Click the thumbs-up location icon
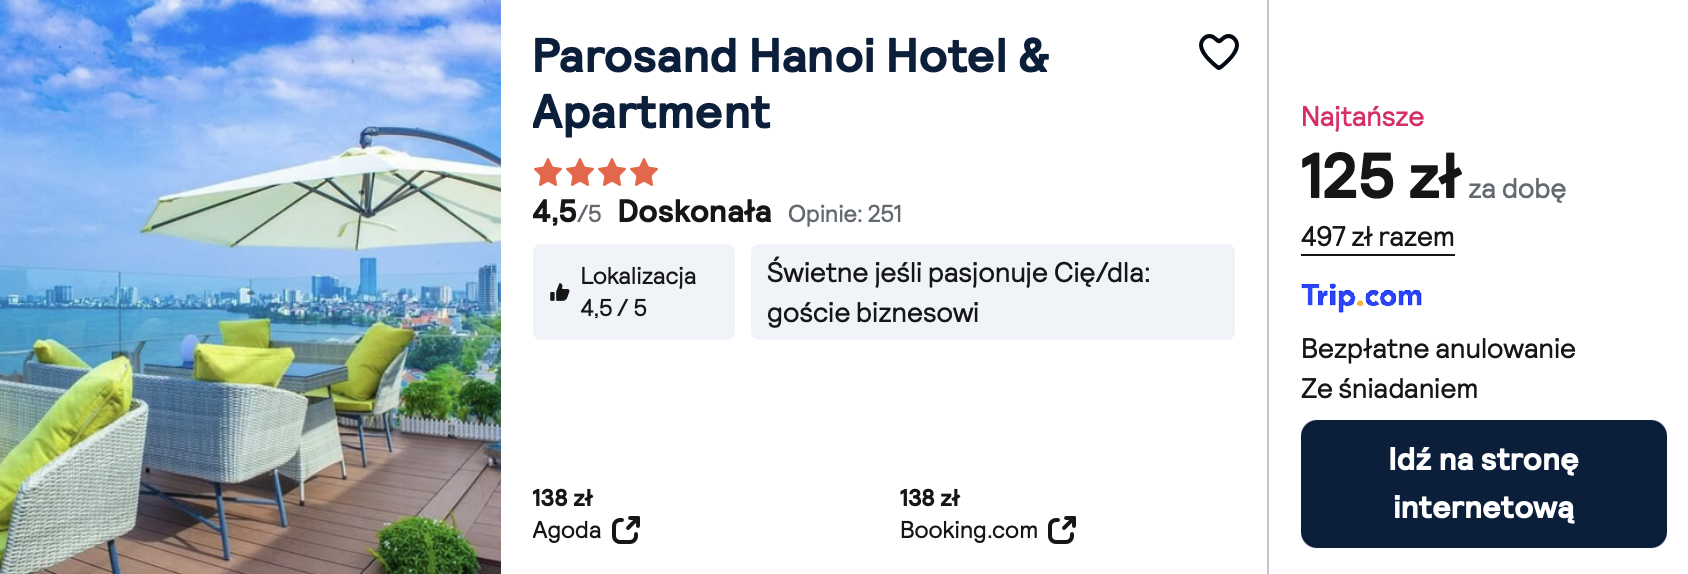The width and height of the screenshot is (1688, 574). tap(559, 292)
